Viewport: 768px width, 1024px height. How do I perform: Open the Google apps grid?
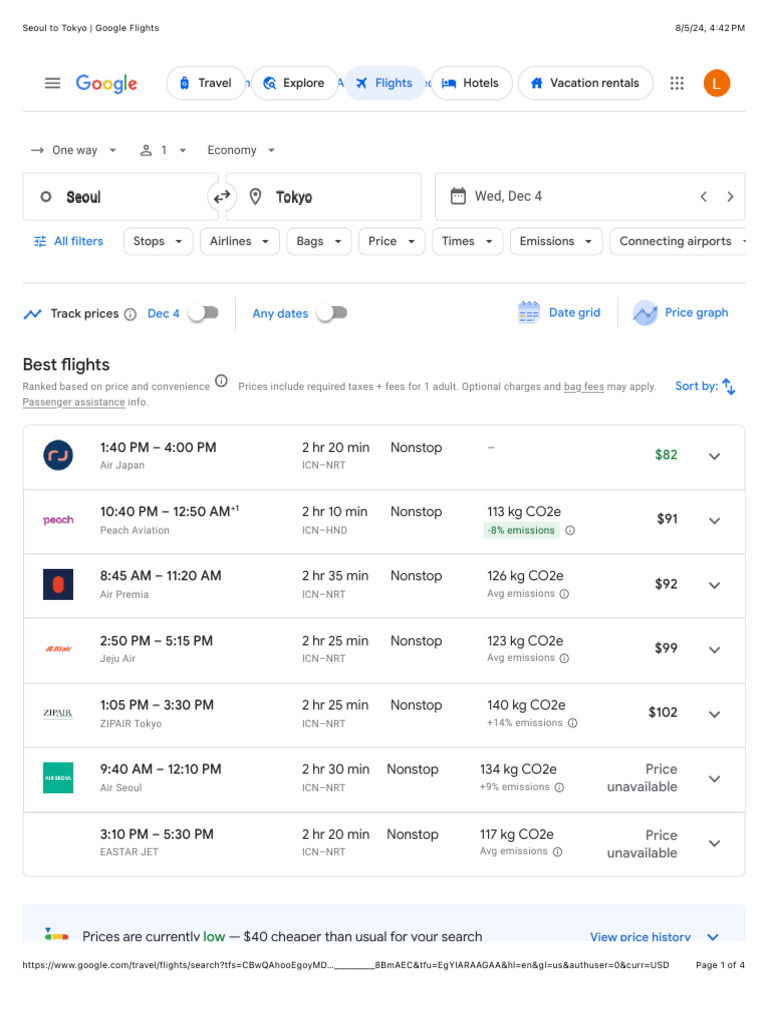tap(677, 83)
